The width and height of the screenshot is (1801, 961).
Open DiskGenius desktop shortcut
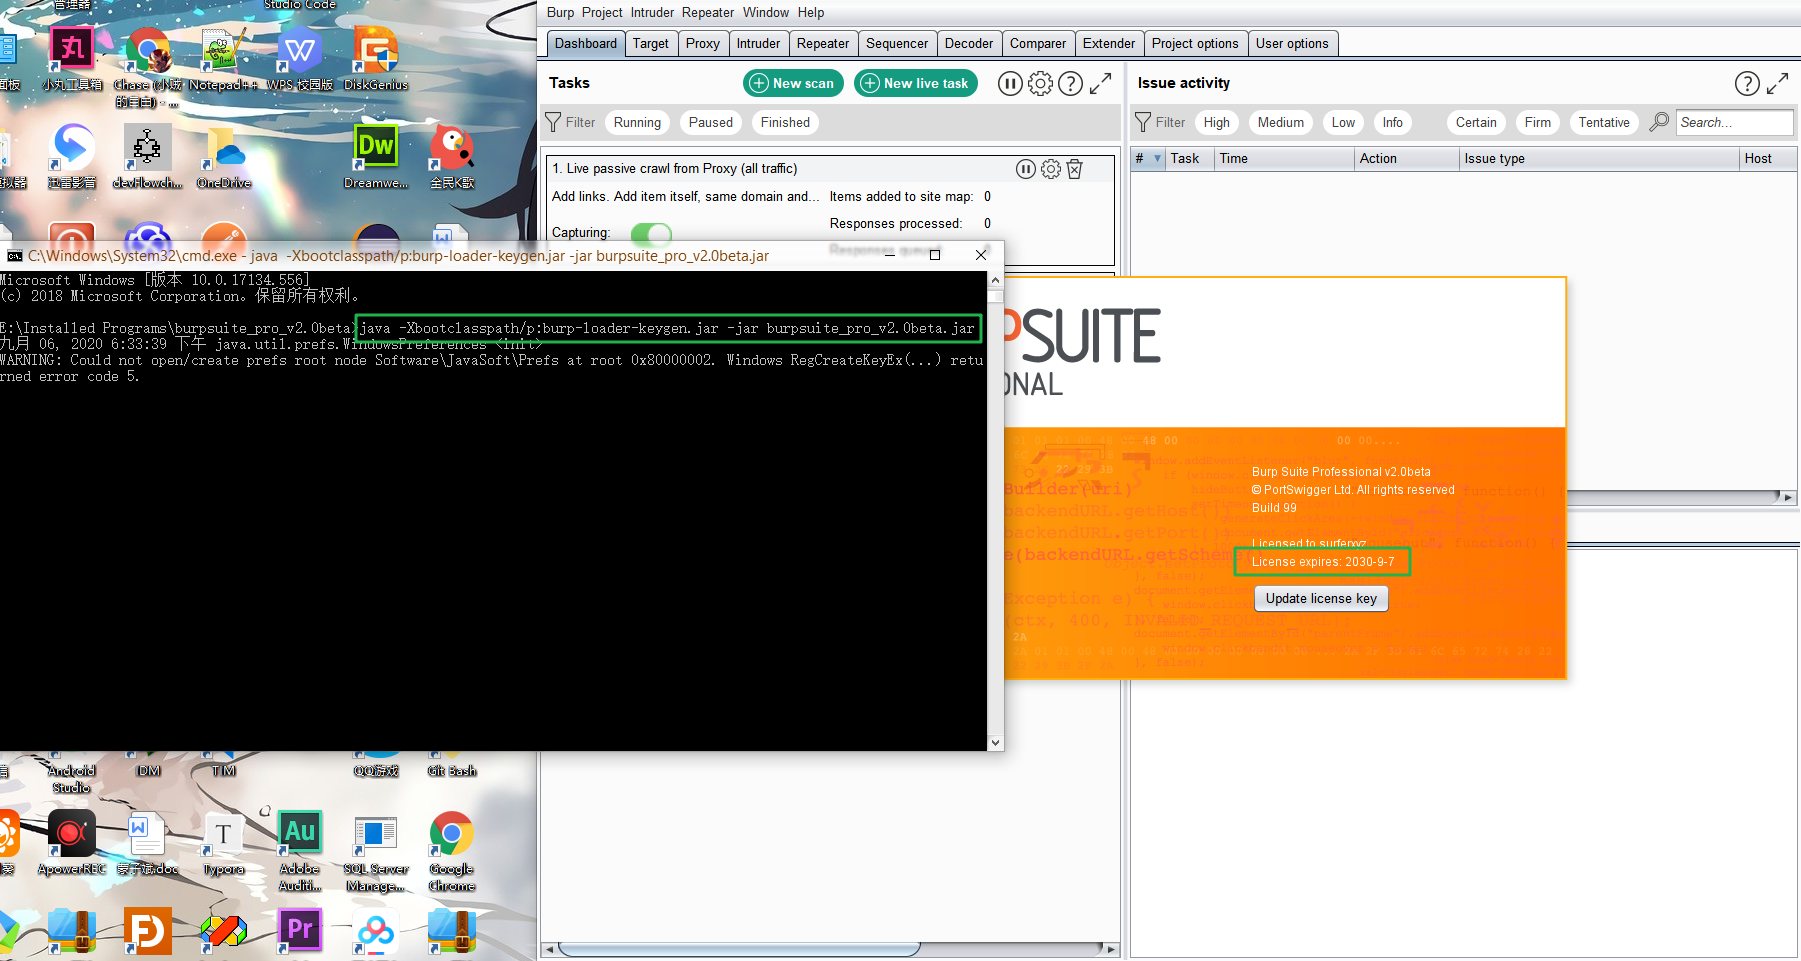pos(376,60)
